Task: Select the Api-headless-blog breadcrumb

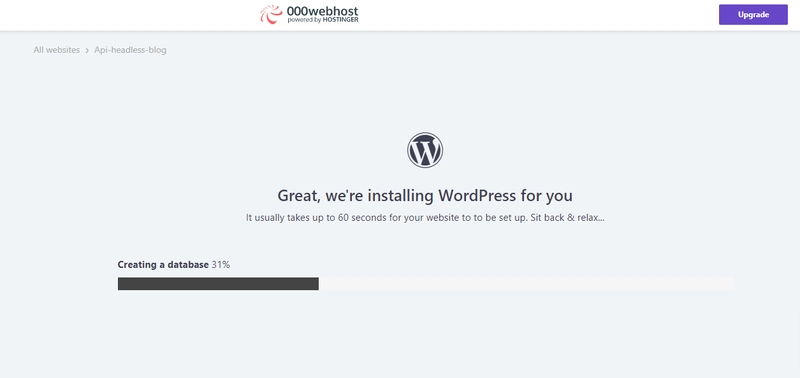Action: [x=130, y=50]
